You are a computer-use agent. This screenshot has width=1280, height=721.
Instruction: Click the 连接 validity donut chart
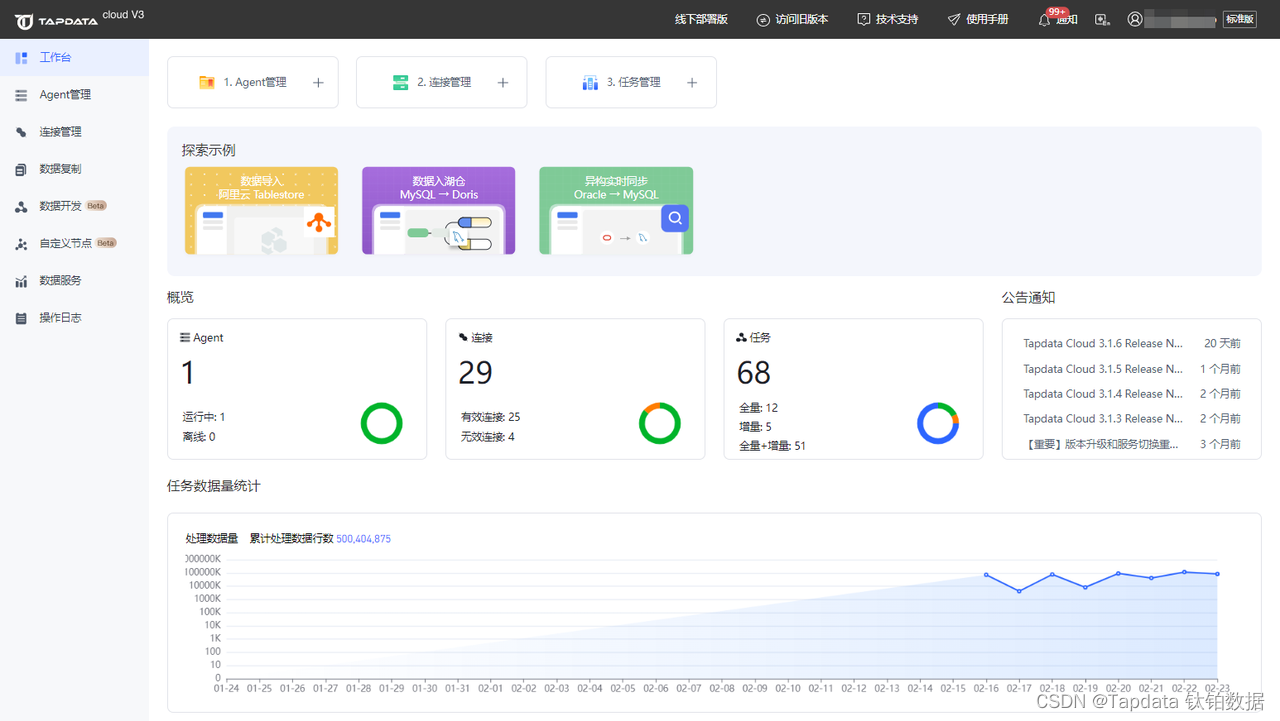point(660,424)
